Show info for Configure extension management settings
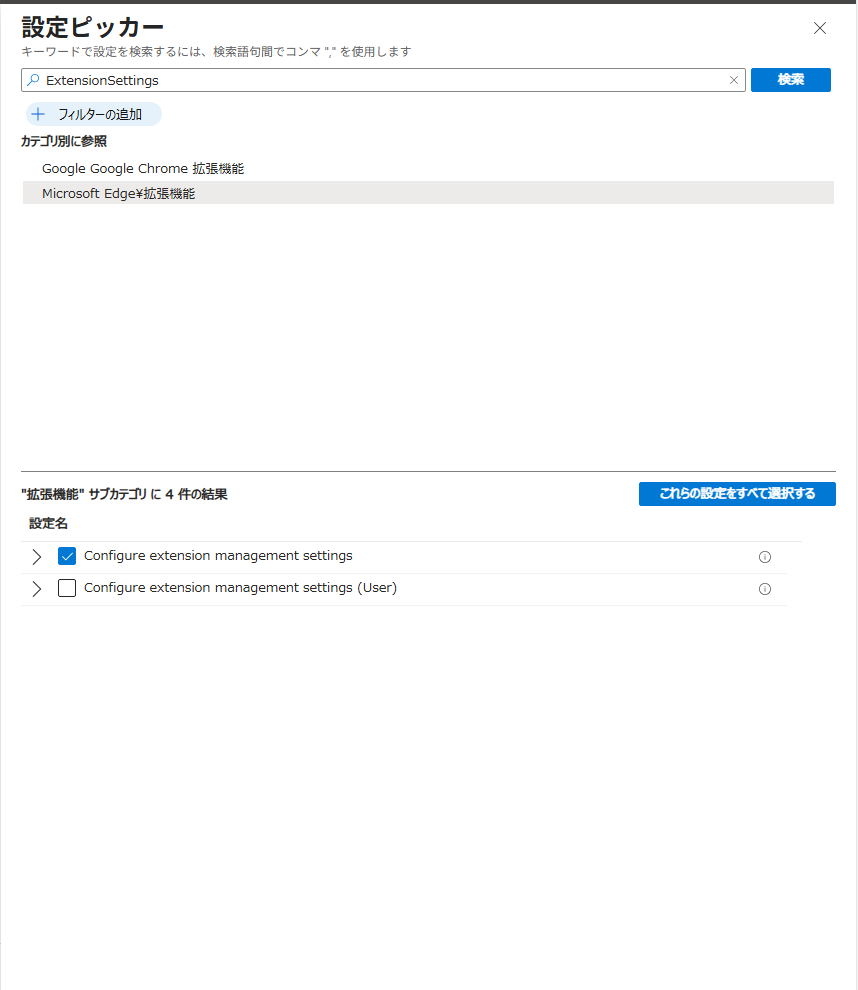 (x=765, y=557)
